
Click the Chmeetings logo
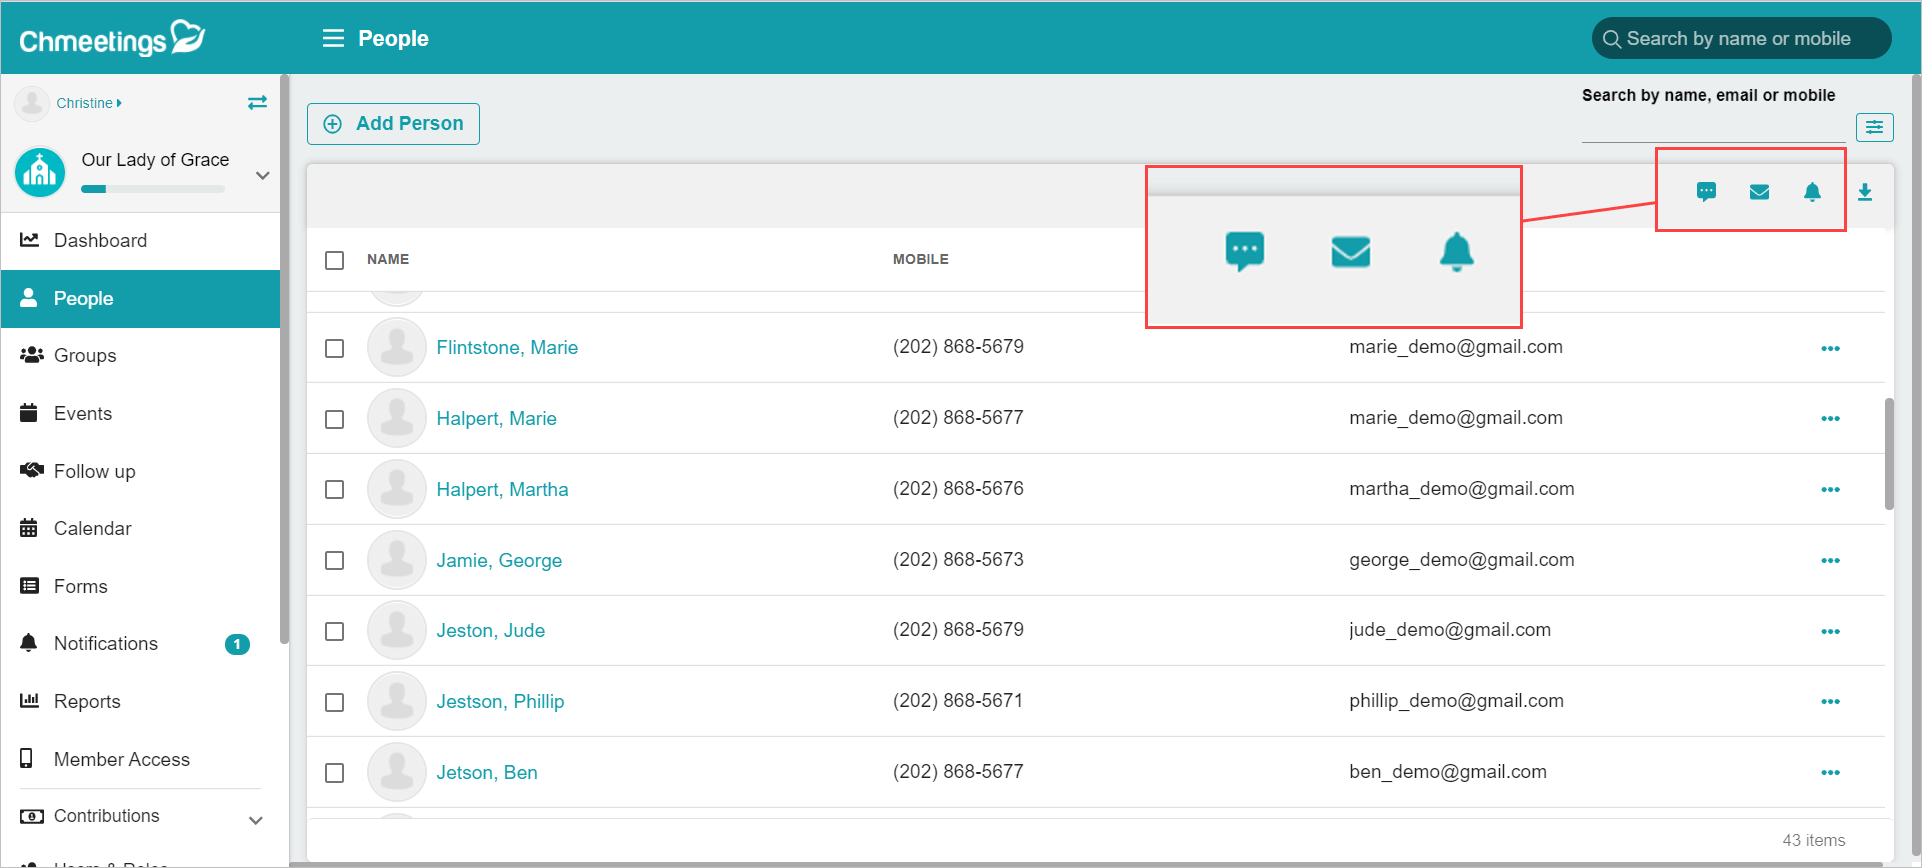click(112, 38)
